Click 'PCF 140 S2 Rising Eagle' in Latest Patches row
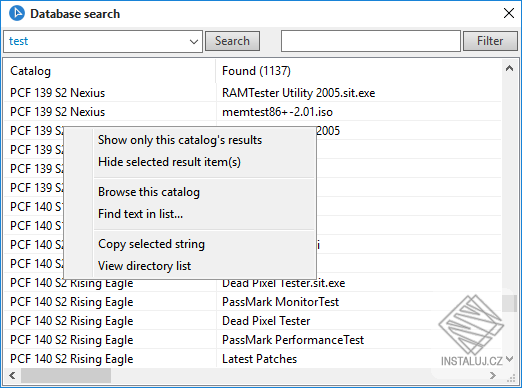This screenshot has width=522, height=388. click(72, 359)
